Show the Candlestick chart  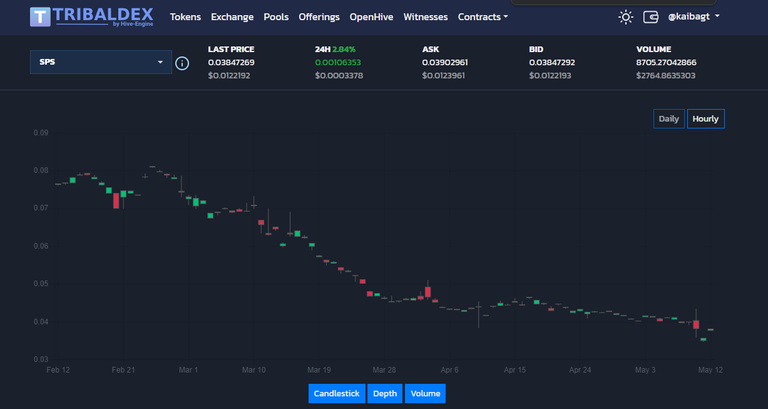click(x=336, y=393)
